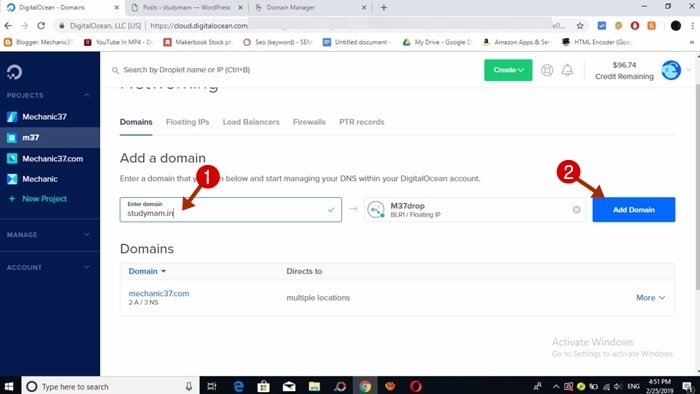Screen dimensions: 700x394
Task: Click the user avatar icon
Action: (671, 70)
